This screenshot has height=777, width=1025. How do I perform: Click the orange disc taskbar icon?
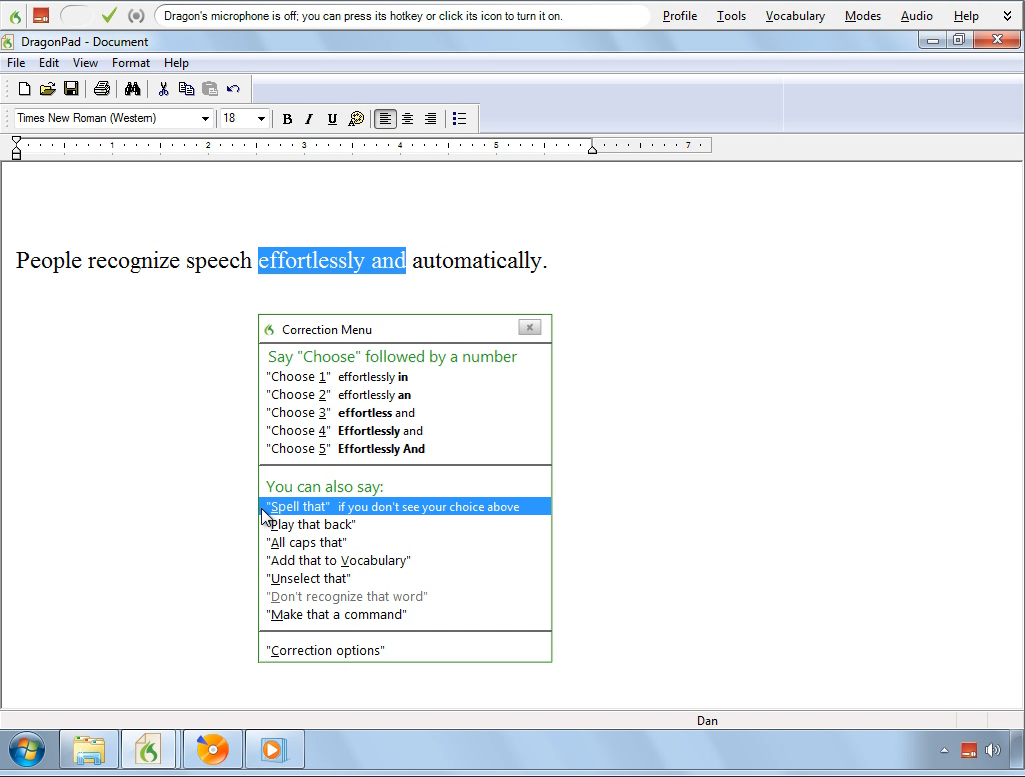point(212,750)
